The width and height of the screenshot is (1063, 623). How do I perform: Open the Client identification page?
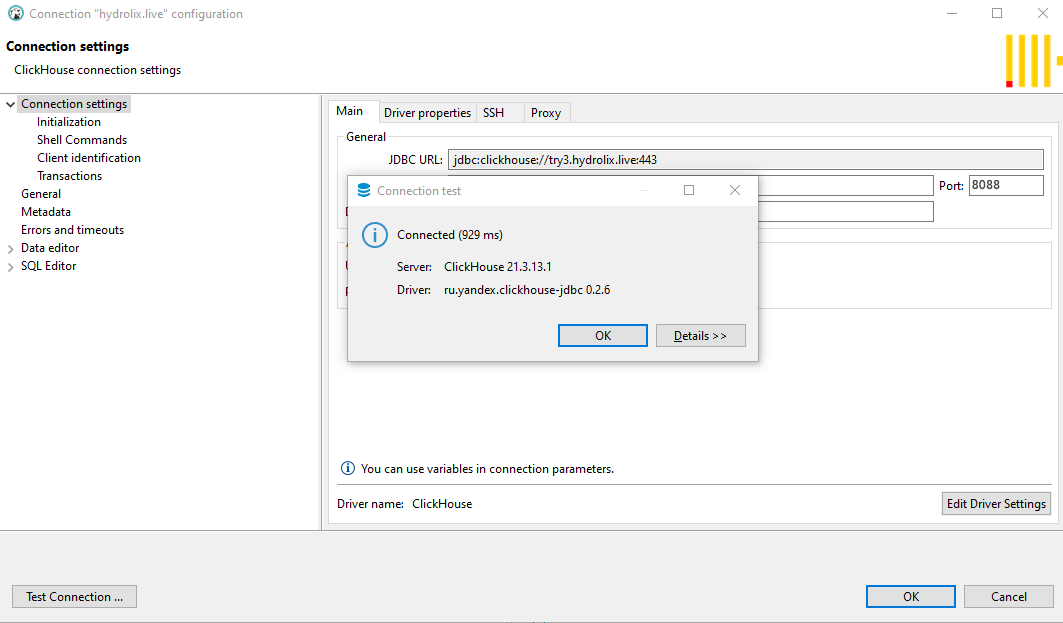89,158
